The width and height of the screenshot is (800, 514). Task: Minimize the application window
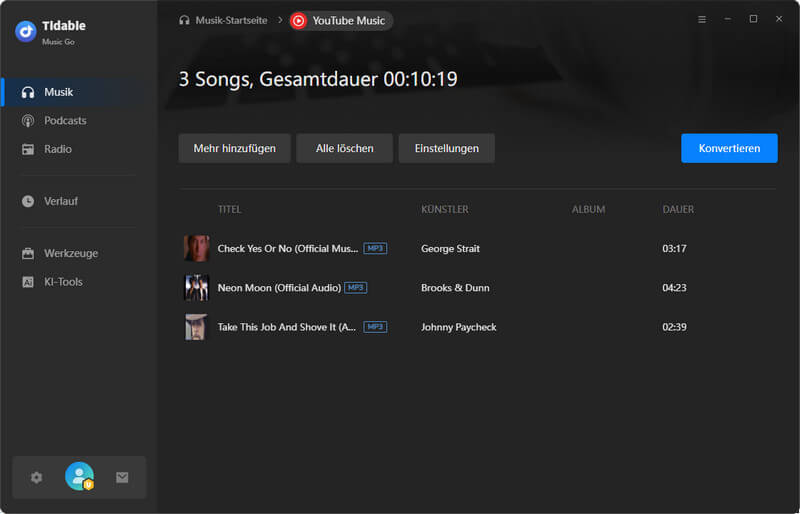coord(728,19)
